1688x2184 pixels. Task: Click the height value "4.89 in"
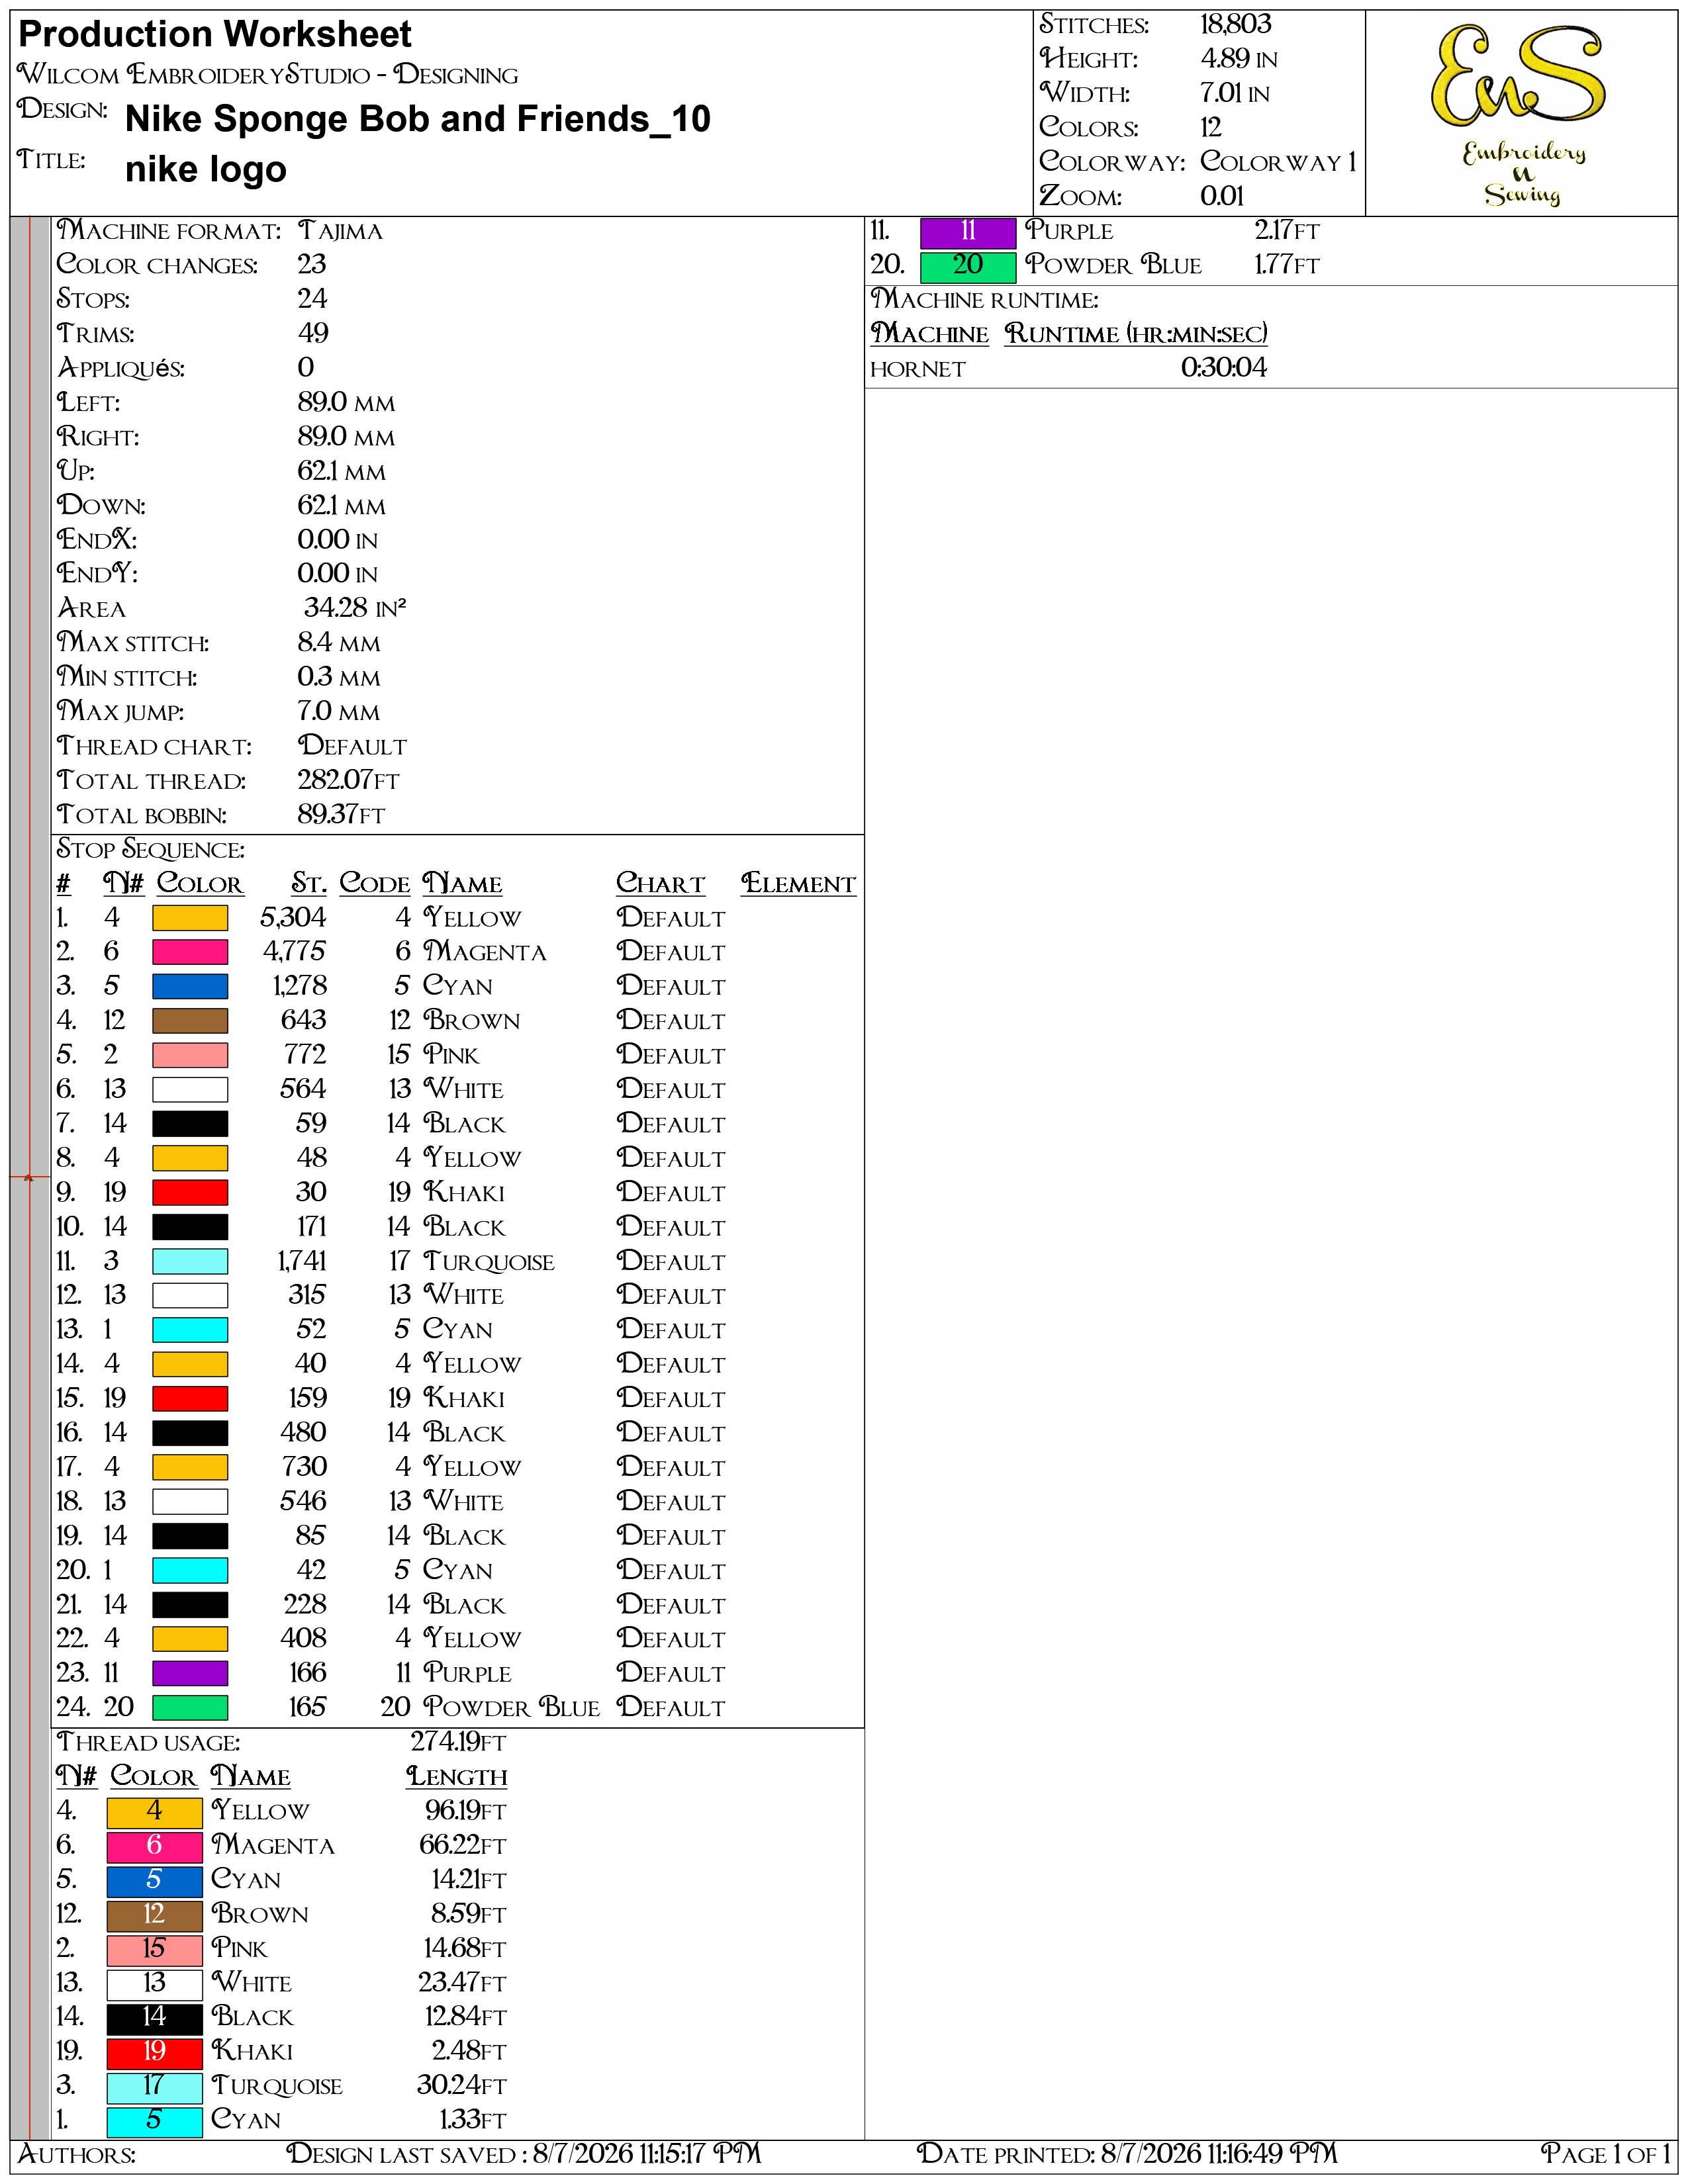coord(1239,59)
